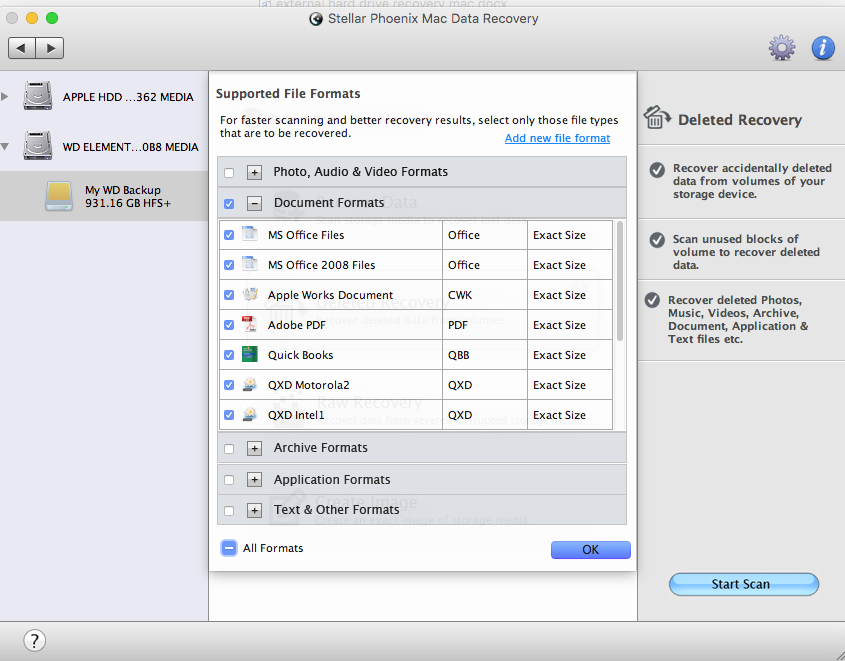This screenshot has width=845, height=661.
Task: Expand Photo, Audio & Video Formats group
Action: click(x=254, y=172)
